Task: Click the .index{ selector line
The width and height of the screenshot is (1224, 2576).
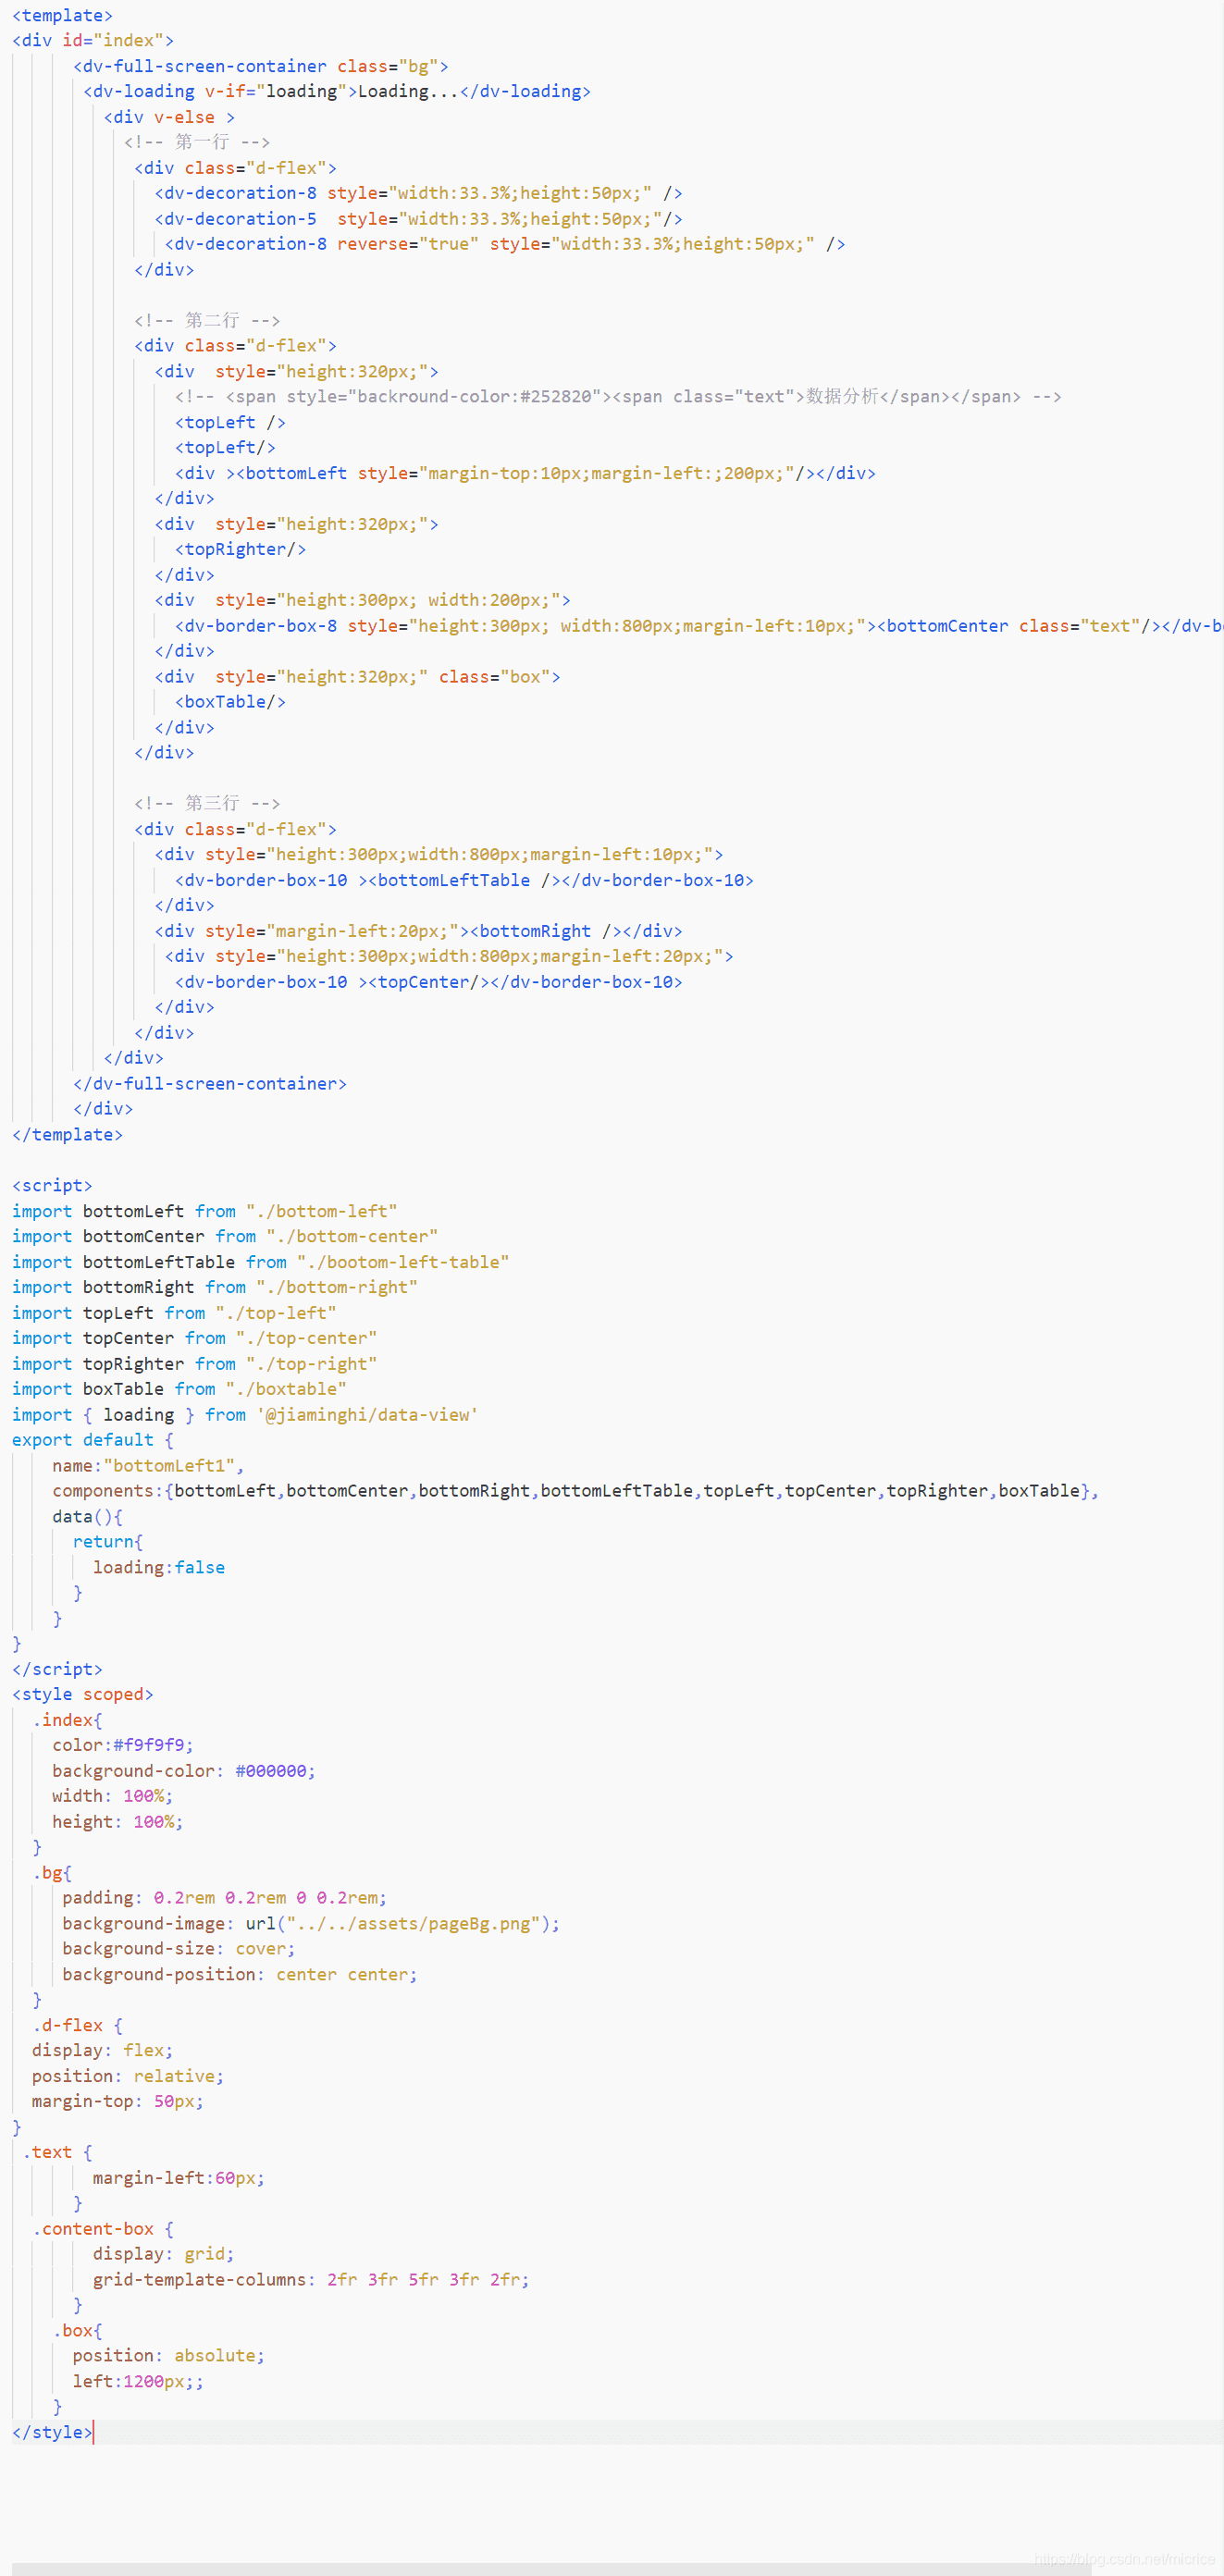Action: (67, 1720)
